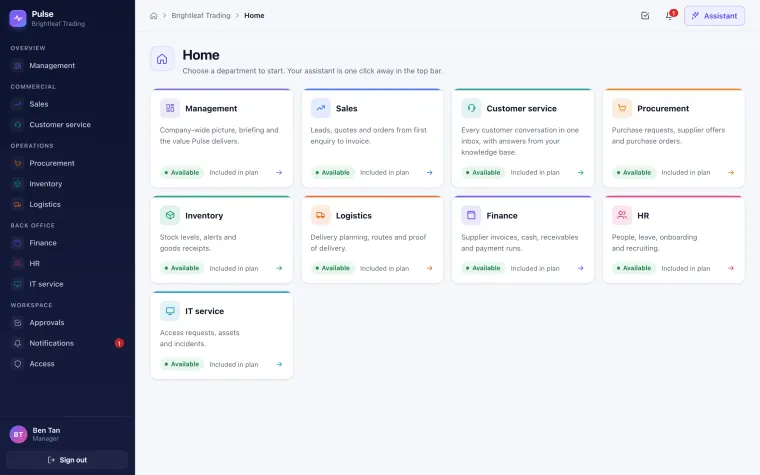
Task: Open the approvals checklist icon in top bar
Action: (x=645, y=16)
